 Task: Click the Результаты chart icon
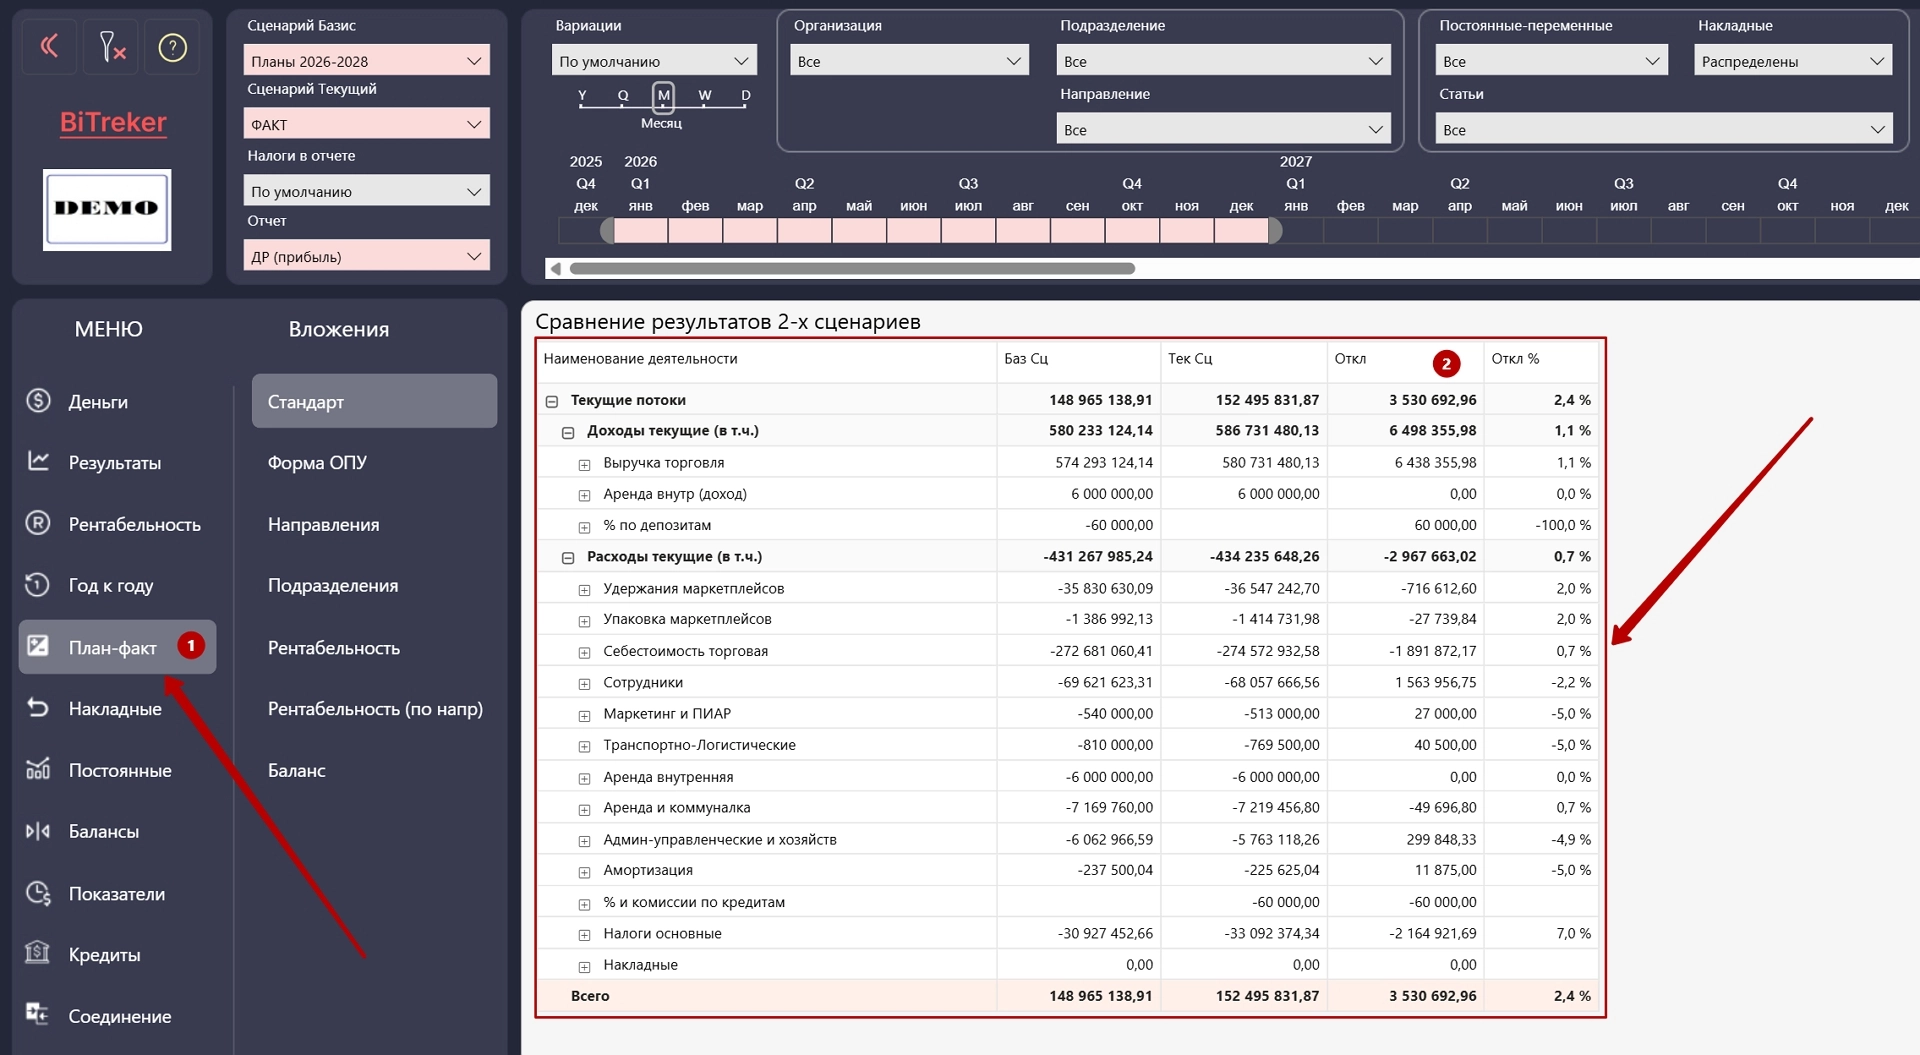click(38, 461)
